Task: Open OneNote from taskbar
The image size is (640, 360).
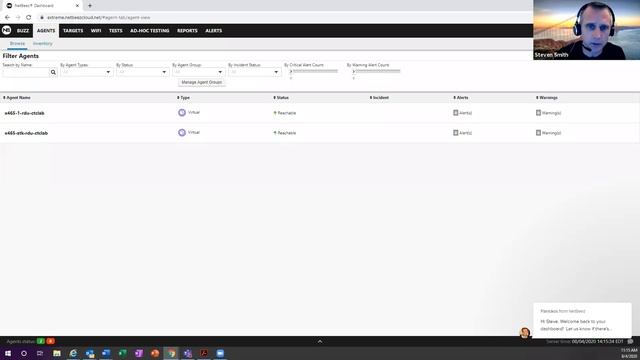Action: (x=138, y=353)
